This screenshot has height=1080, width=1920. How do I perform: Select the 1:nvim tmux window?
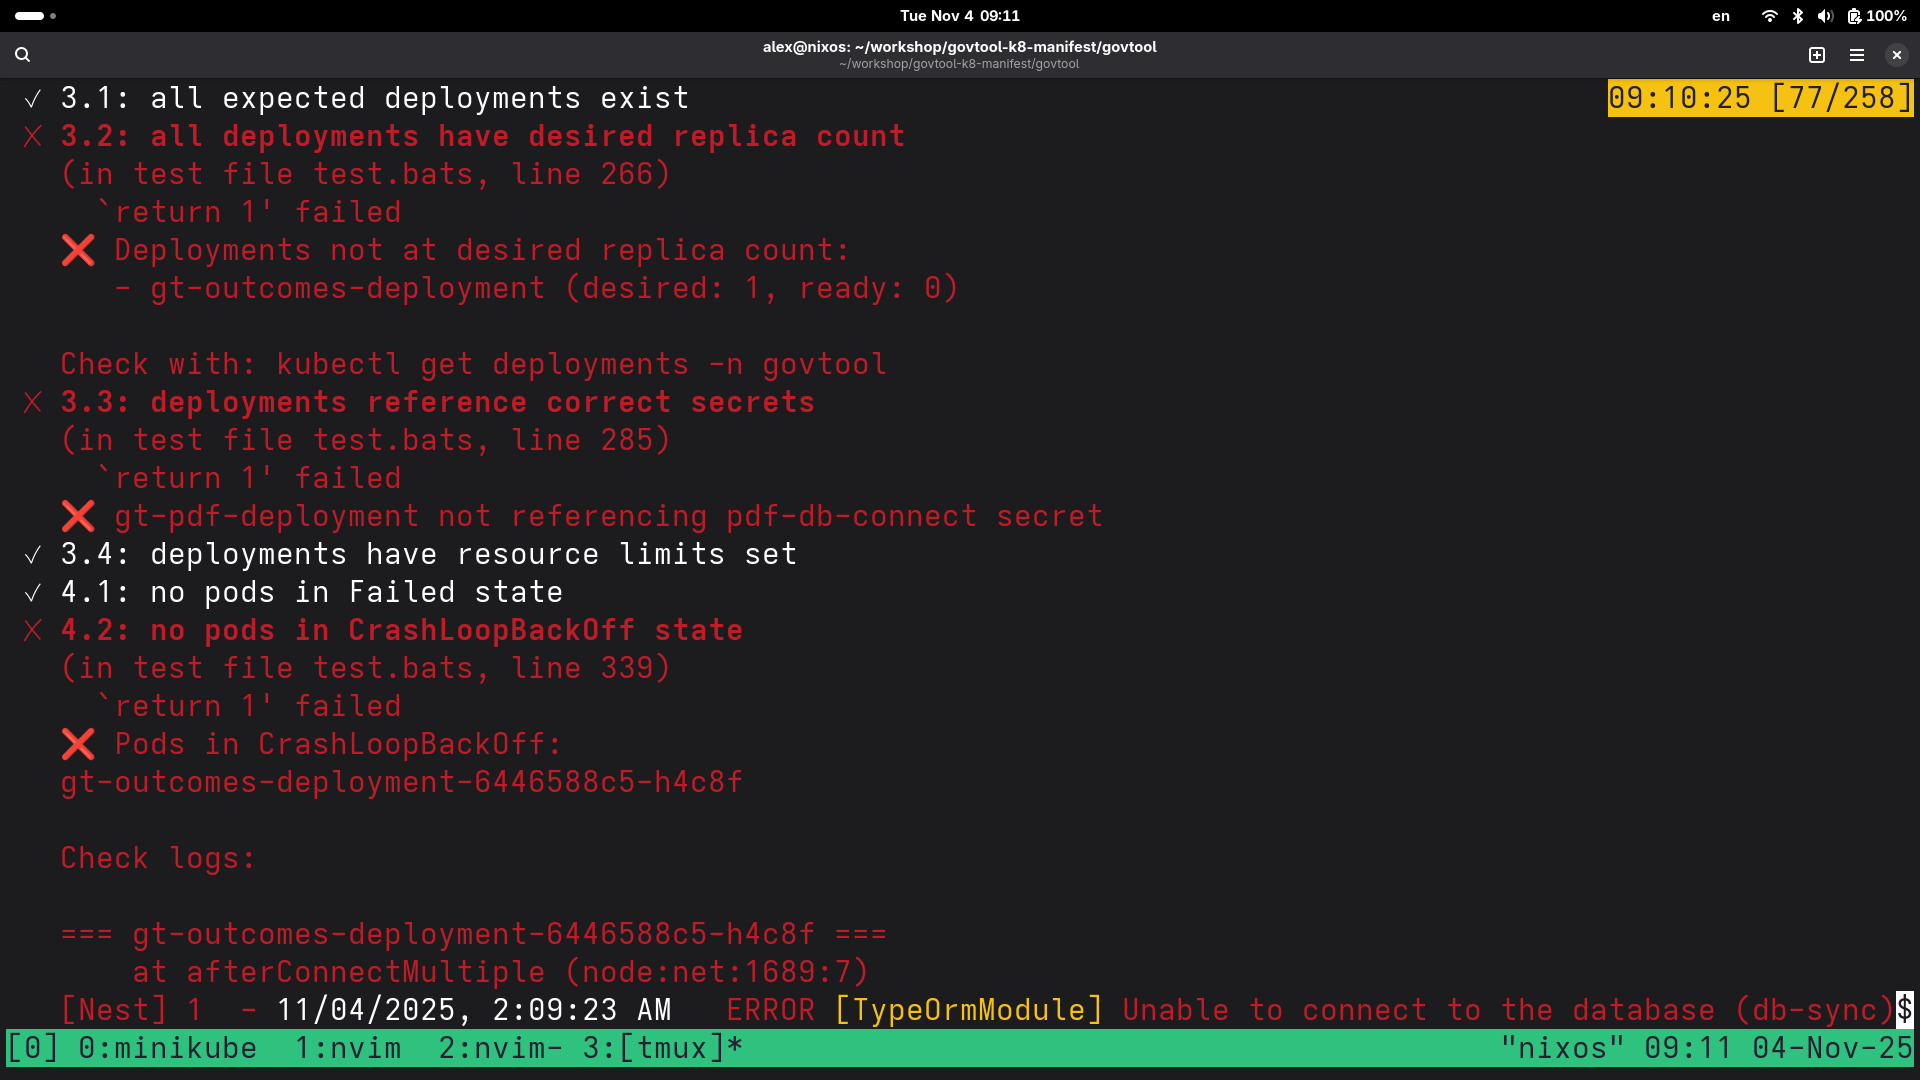tap(347, 1048)
